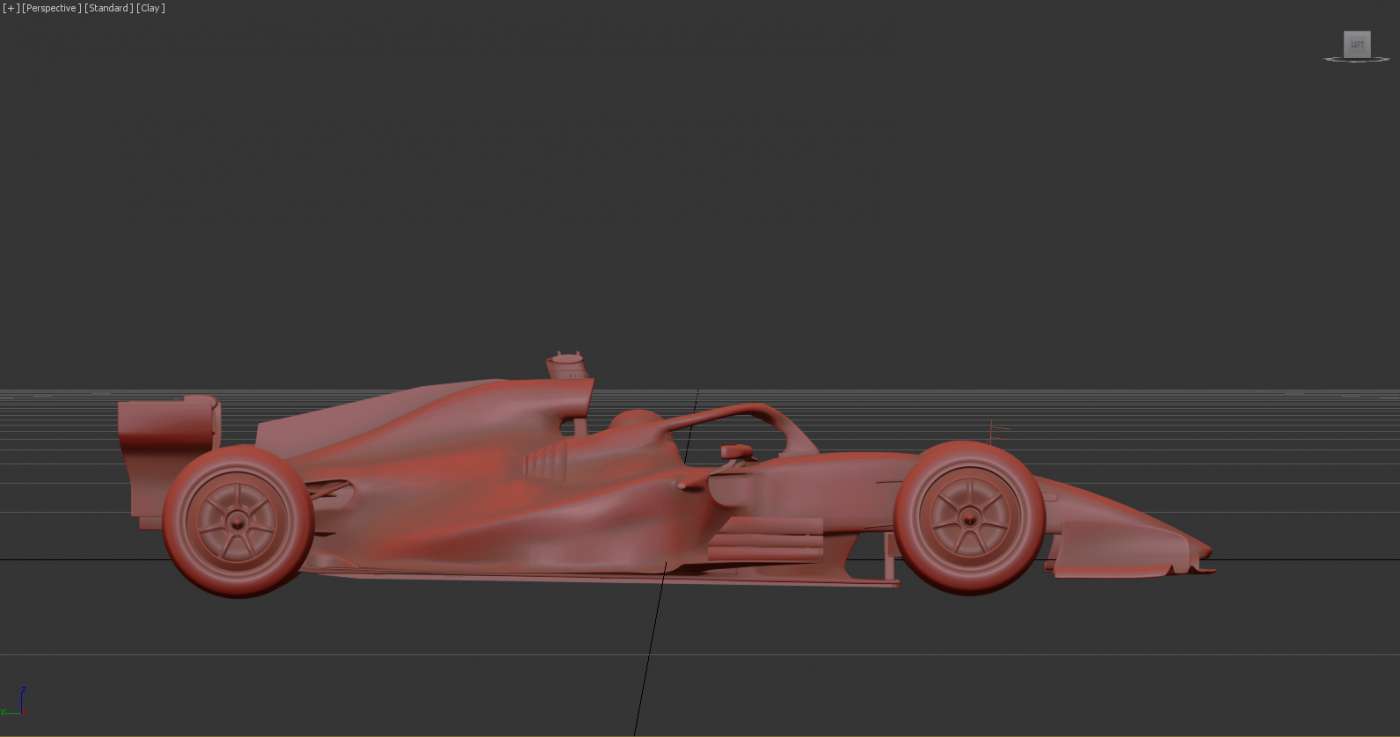1400x737 pixels.
Task: Open the Perspective point-of-view menu
Action: point(52,8)
